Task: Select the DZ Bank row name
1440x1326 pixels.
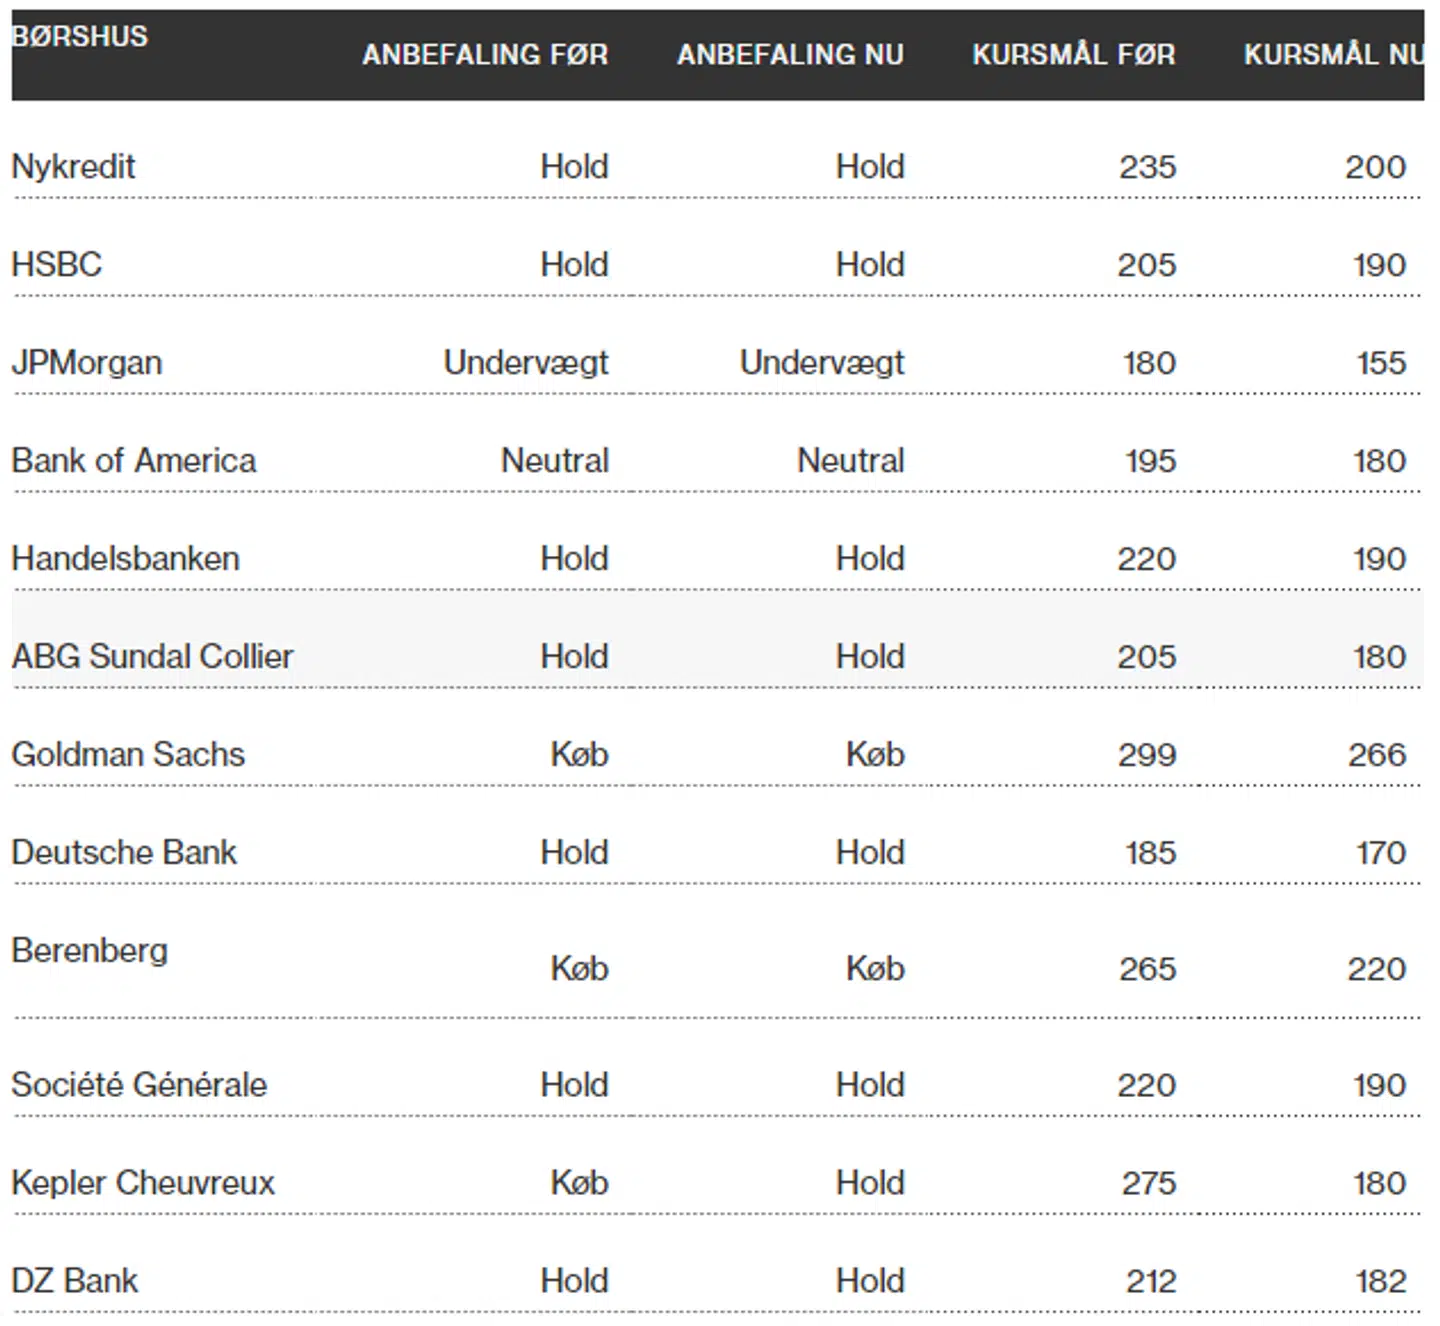Action: (75, 1281)
